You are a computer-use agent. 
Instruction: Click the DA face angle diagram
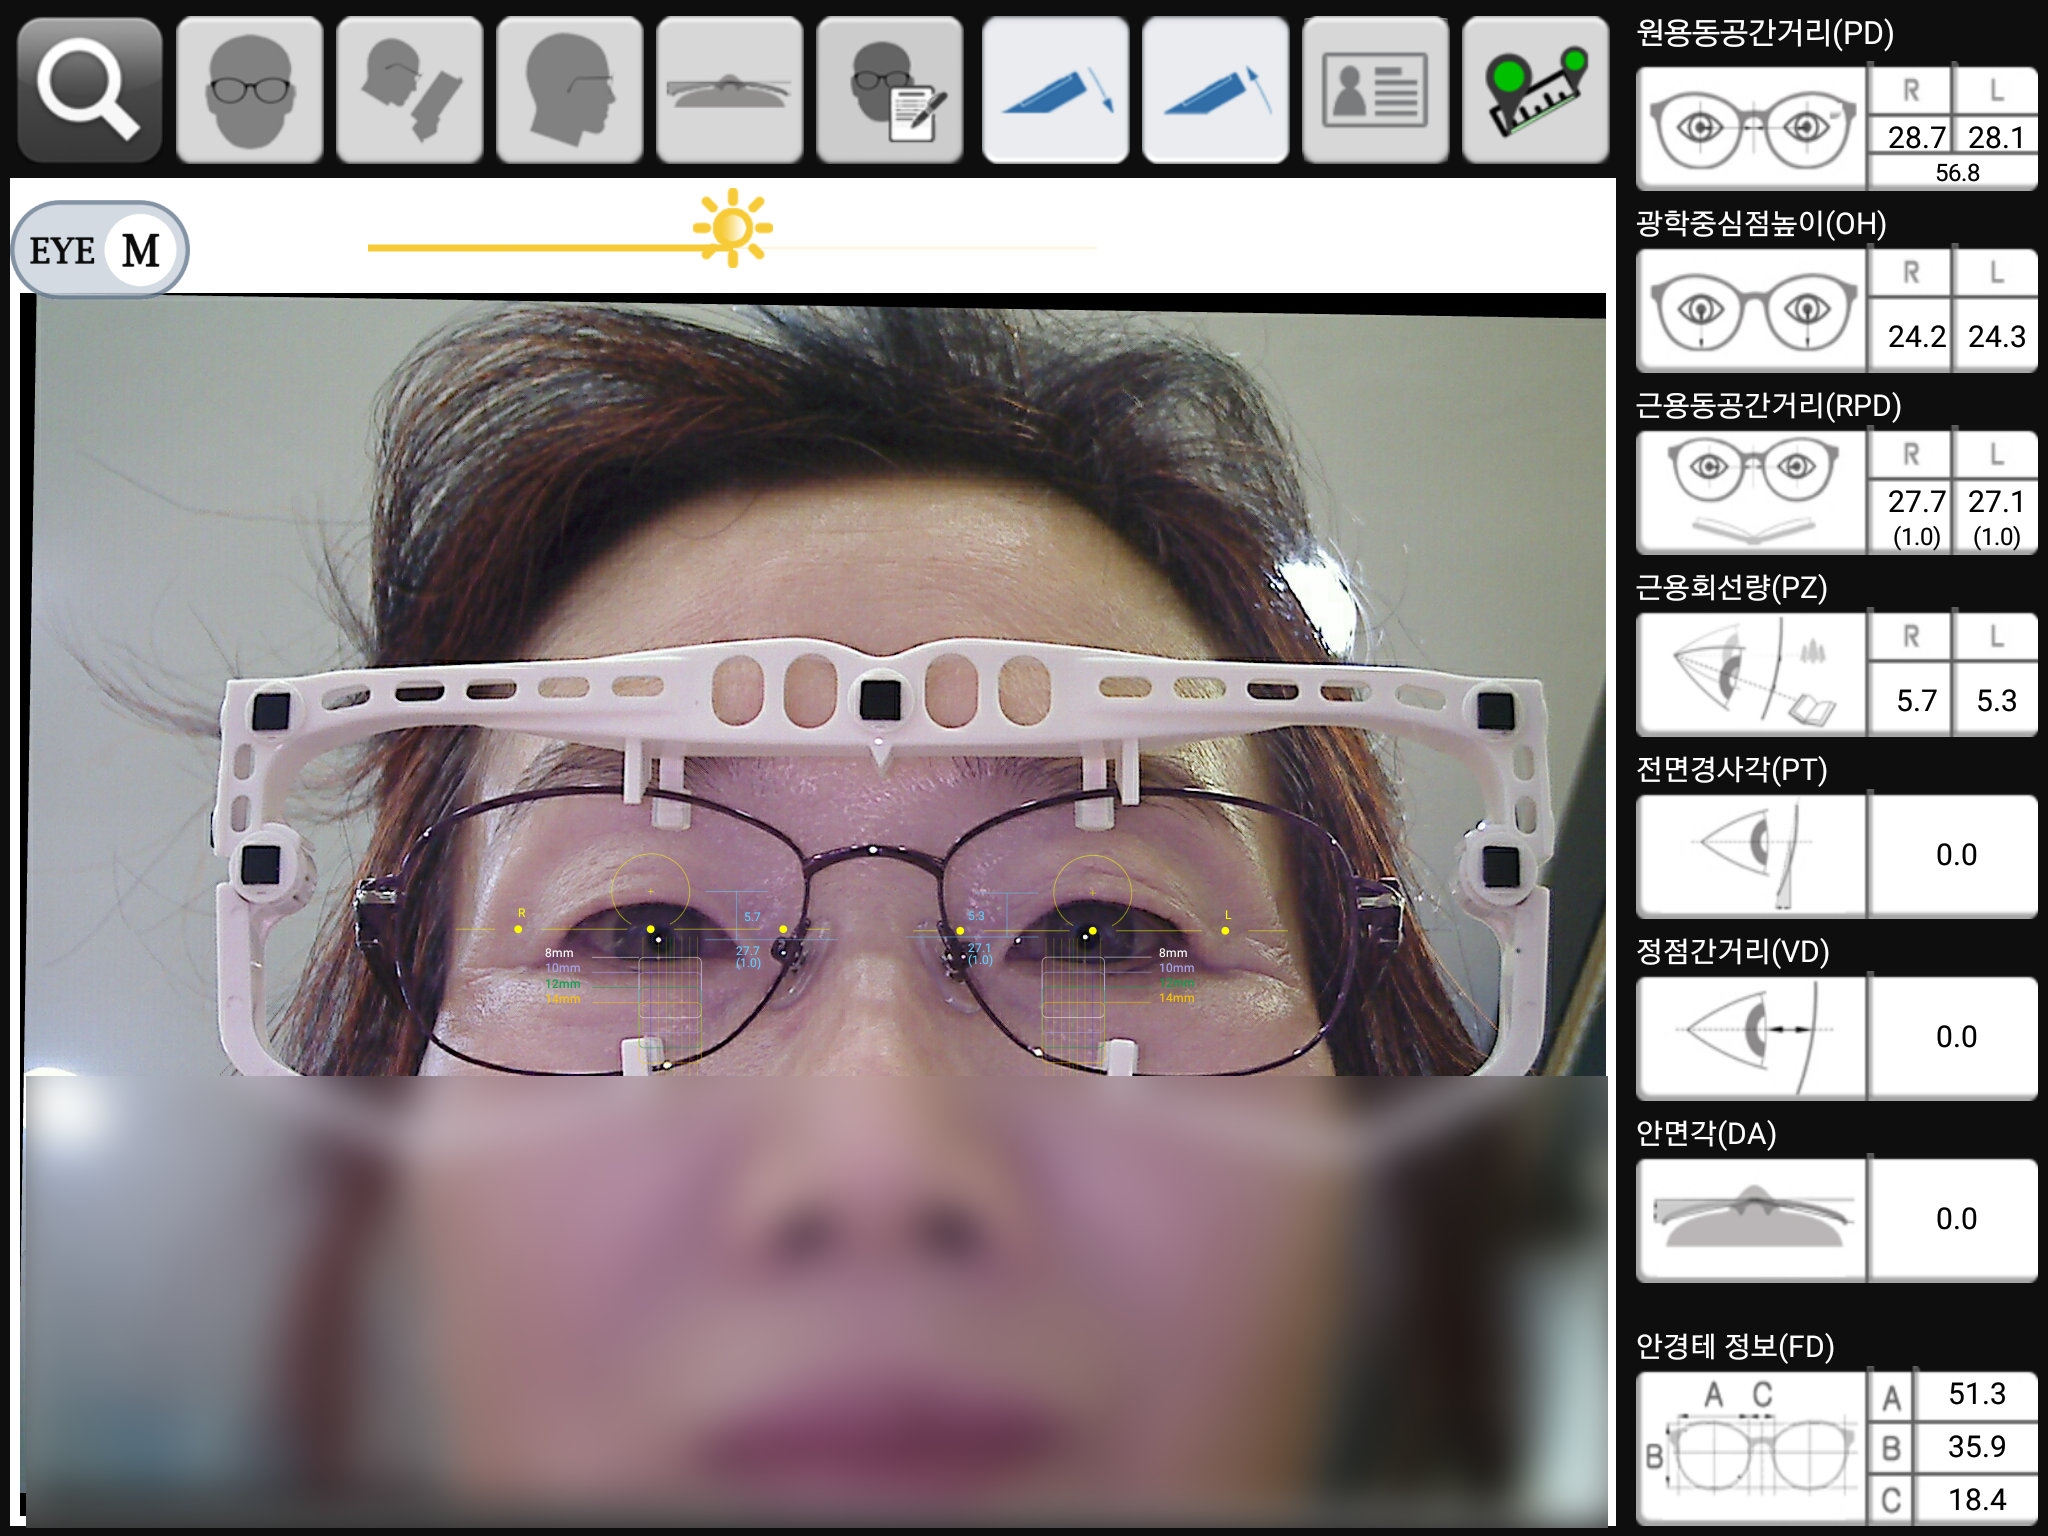(1752, 1220)
